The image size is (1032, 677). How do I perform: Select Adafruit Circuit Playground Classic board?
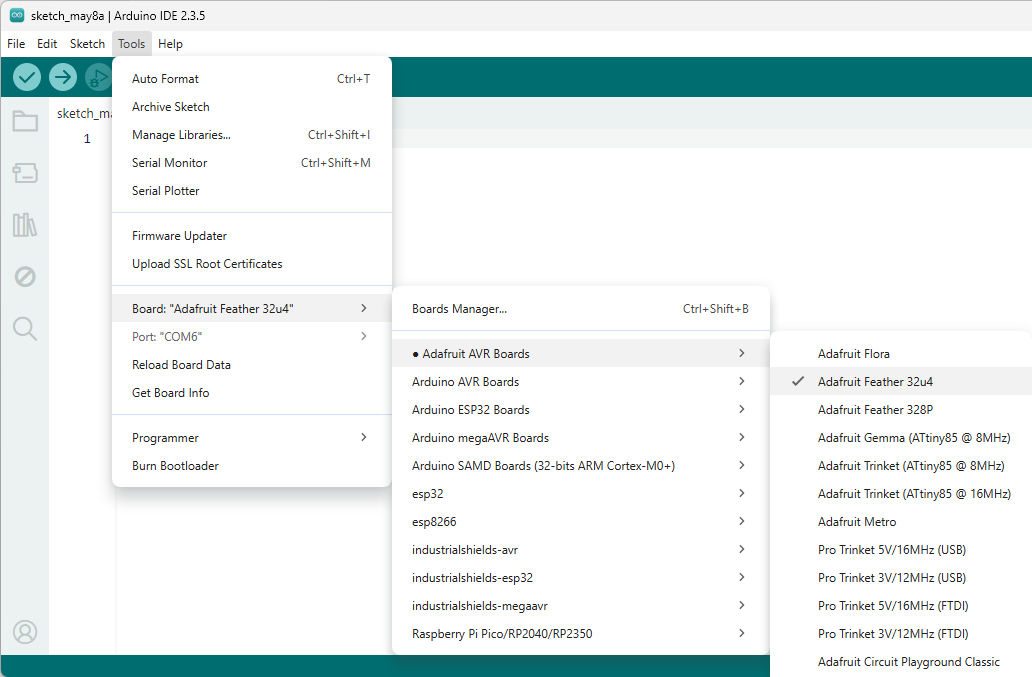[x=901, y=662]
